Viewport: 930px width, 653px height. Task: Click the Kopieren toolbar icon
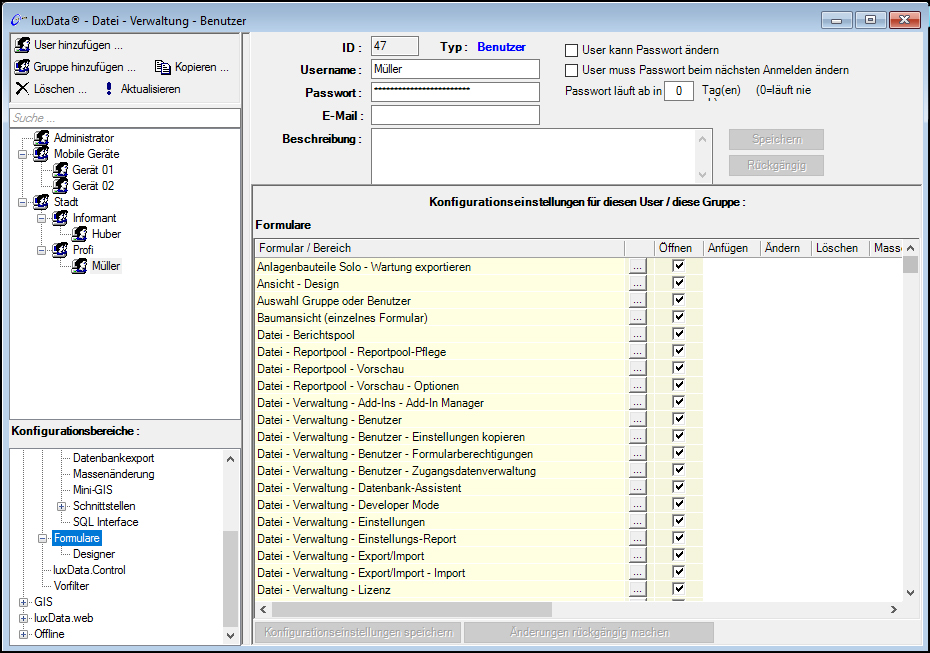pyautogui.click(x=162, y=67)
